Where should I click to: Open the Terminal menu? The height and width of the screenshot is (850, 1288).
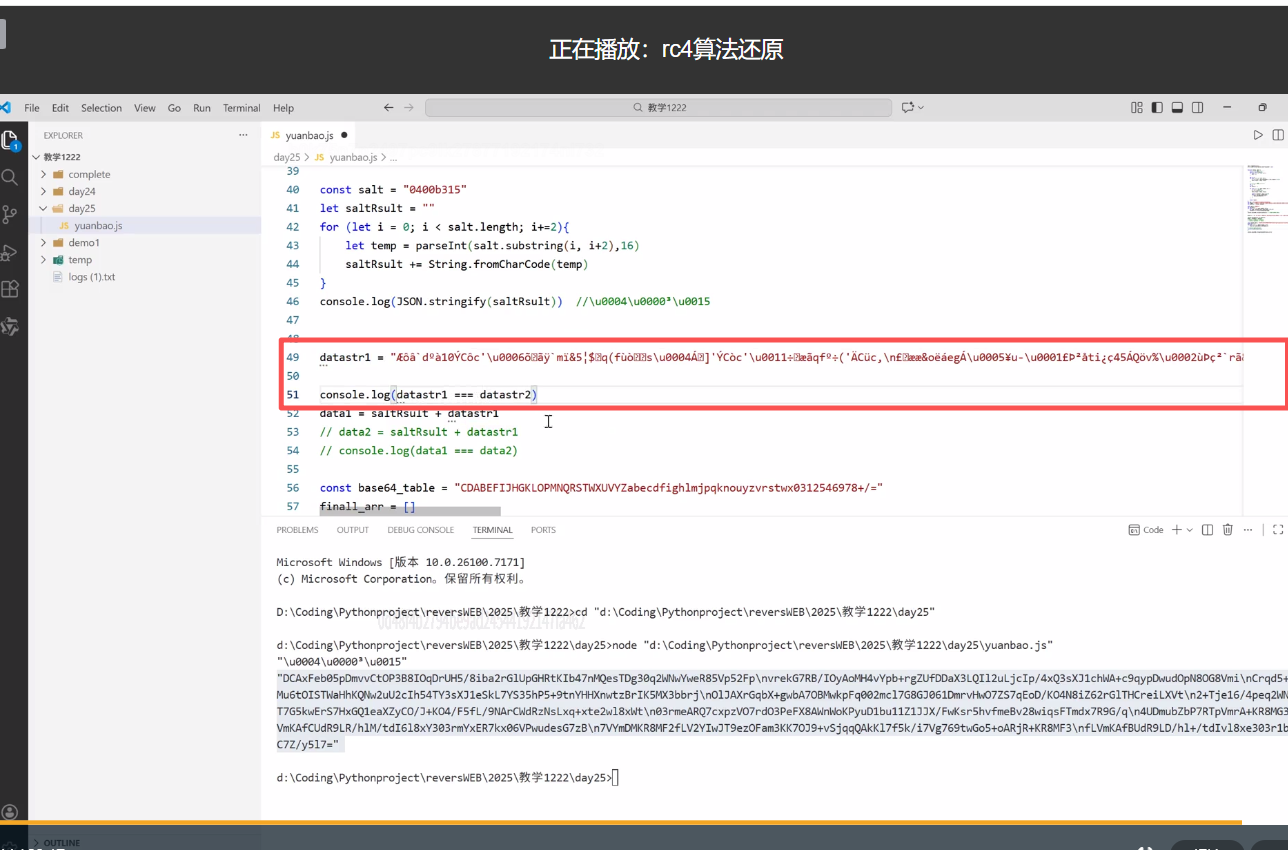242,108
